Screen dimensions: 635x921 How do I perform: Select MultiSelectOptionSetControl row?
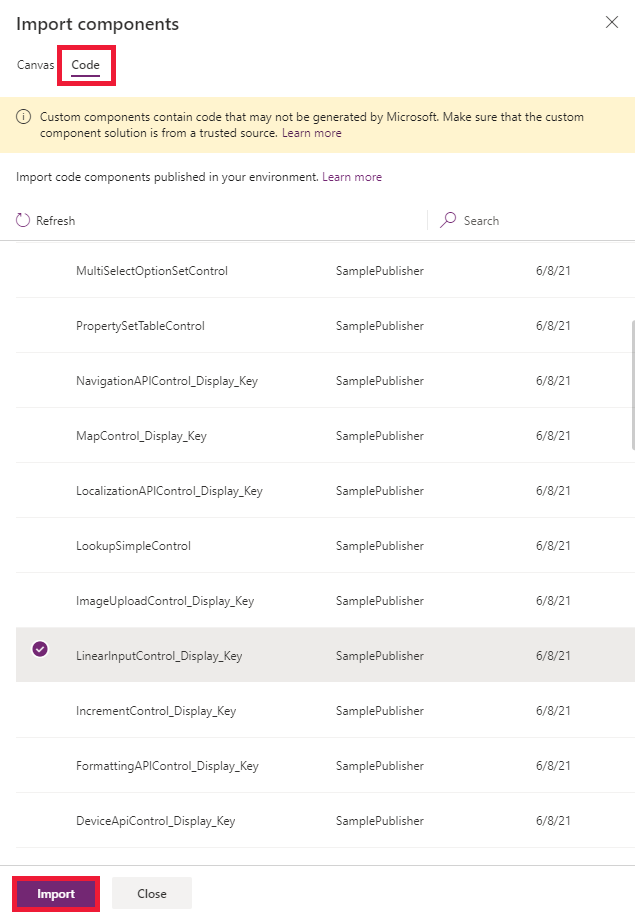pos(152,271)
